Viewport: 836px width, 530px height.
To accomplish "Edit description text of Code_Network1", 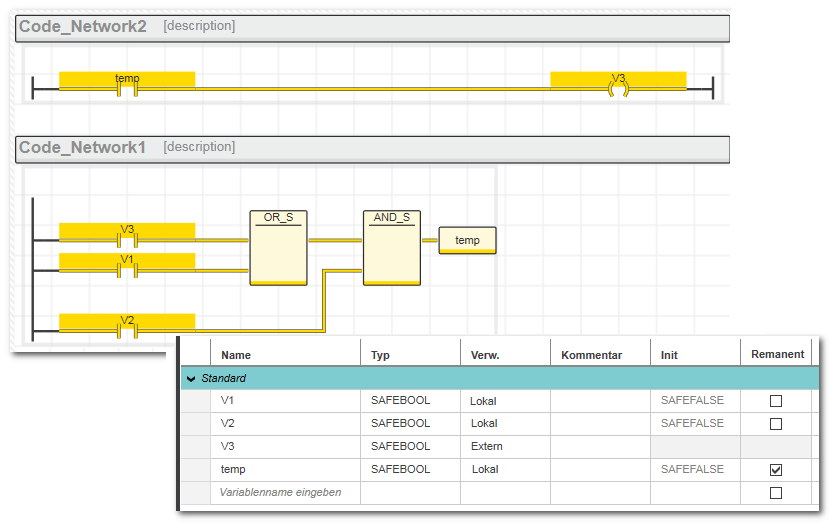I will coord(199,147).
